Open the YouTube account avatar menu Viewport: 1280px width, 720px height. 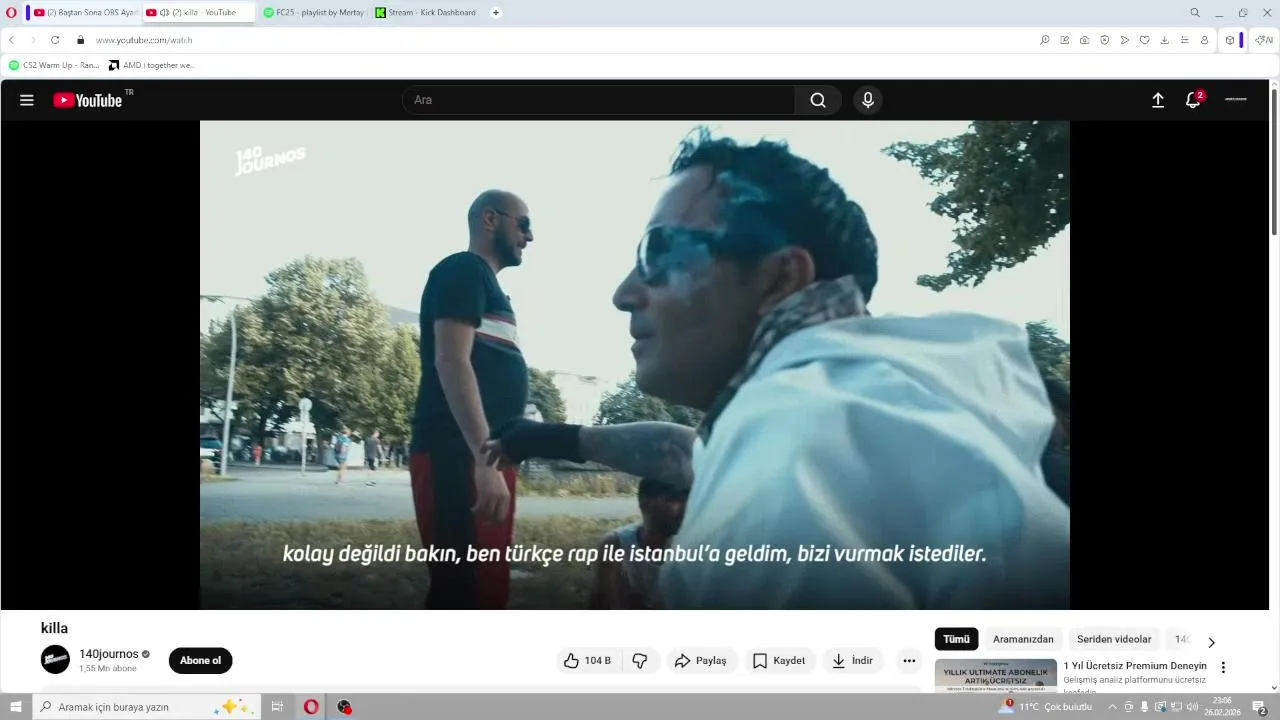click(1236, 100)
